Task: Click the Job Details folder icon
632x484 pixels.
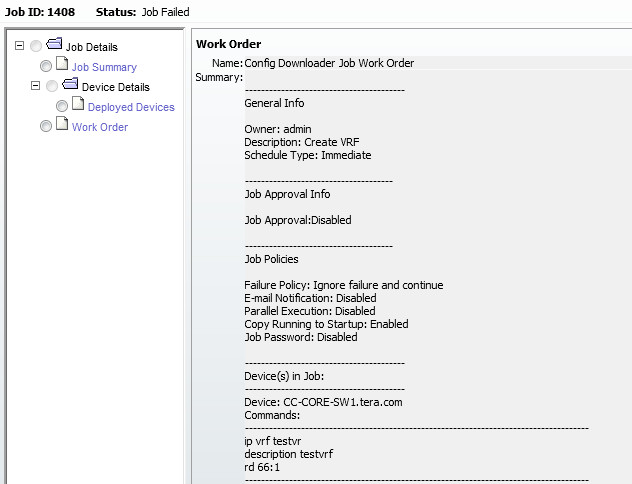Action: click(x=54, y=44)
